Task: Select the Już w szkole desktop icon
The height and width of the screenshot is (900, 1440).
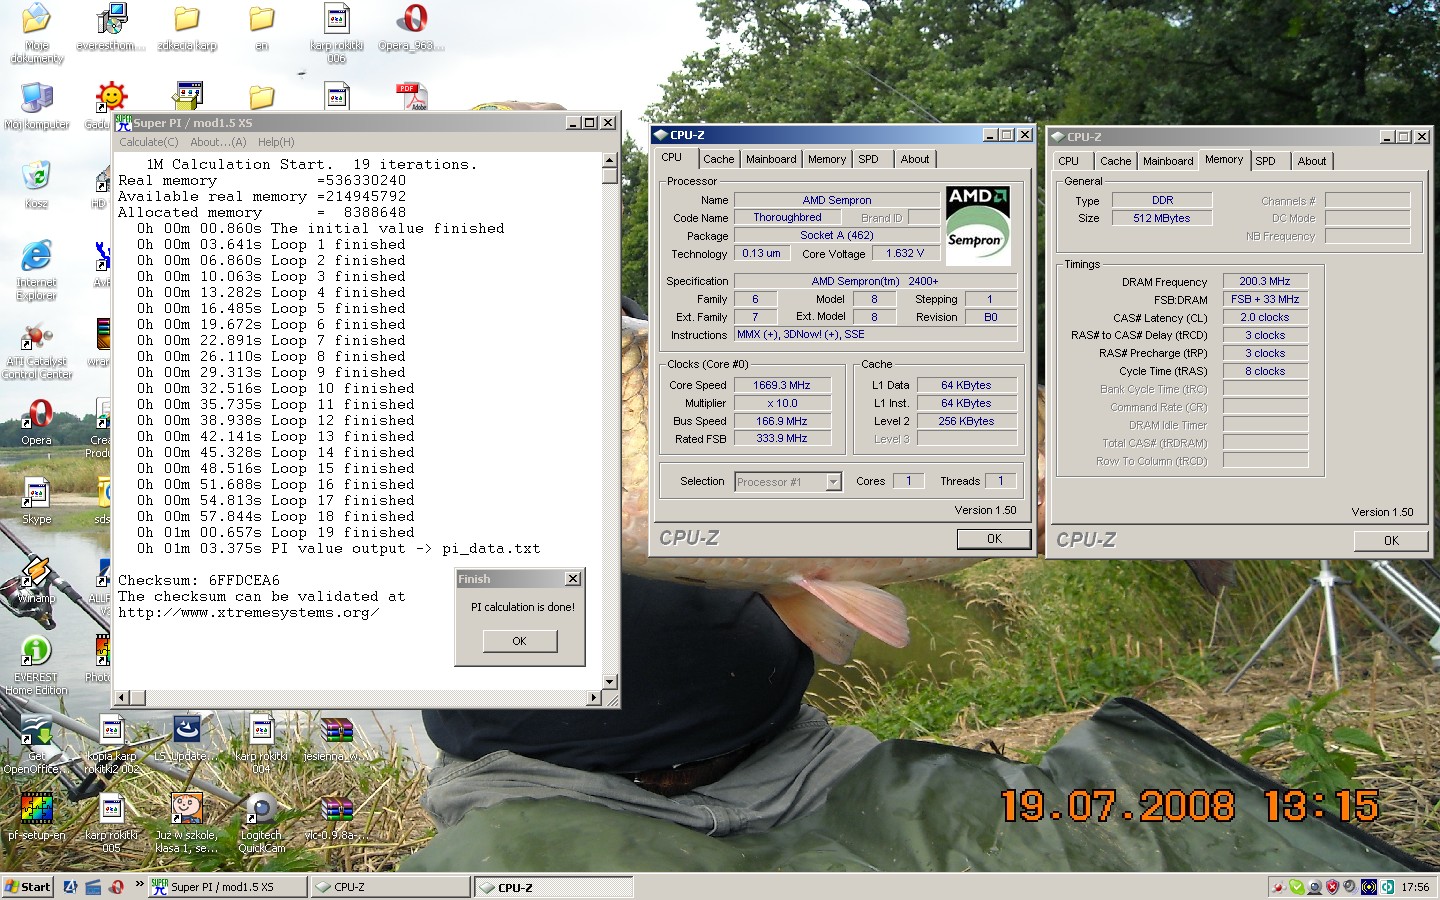Action: coord(187,824)
